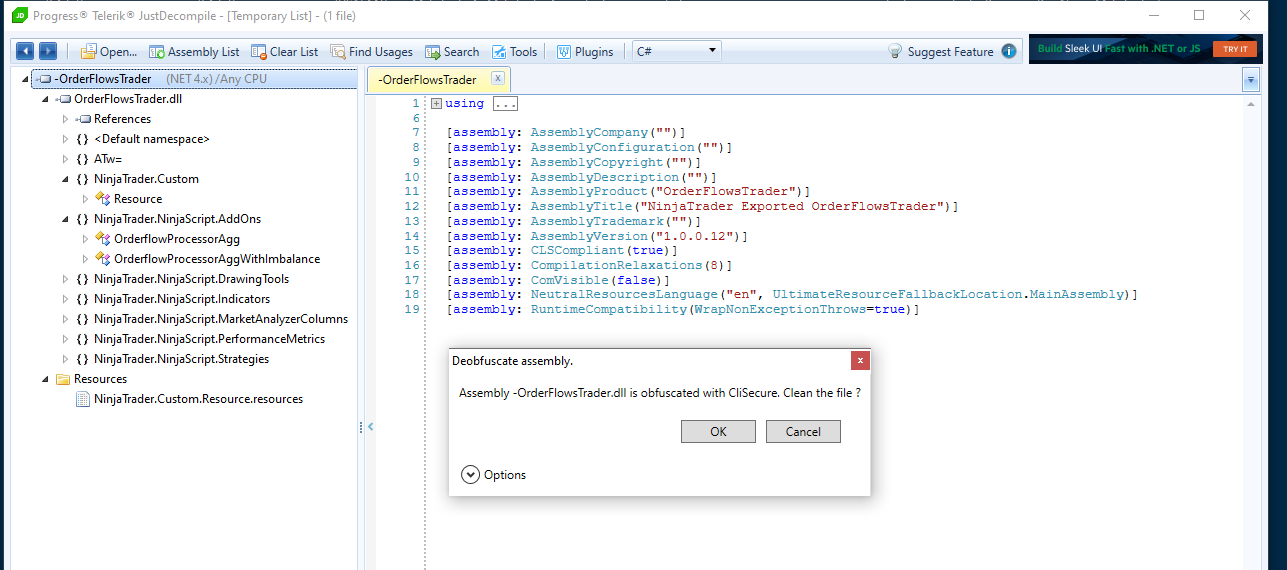Clear the assembly list

point(285,51)
